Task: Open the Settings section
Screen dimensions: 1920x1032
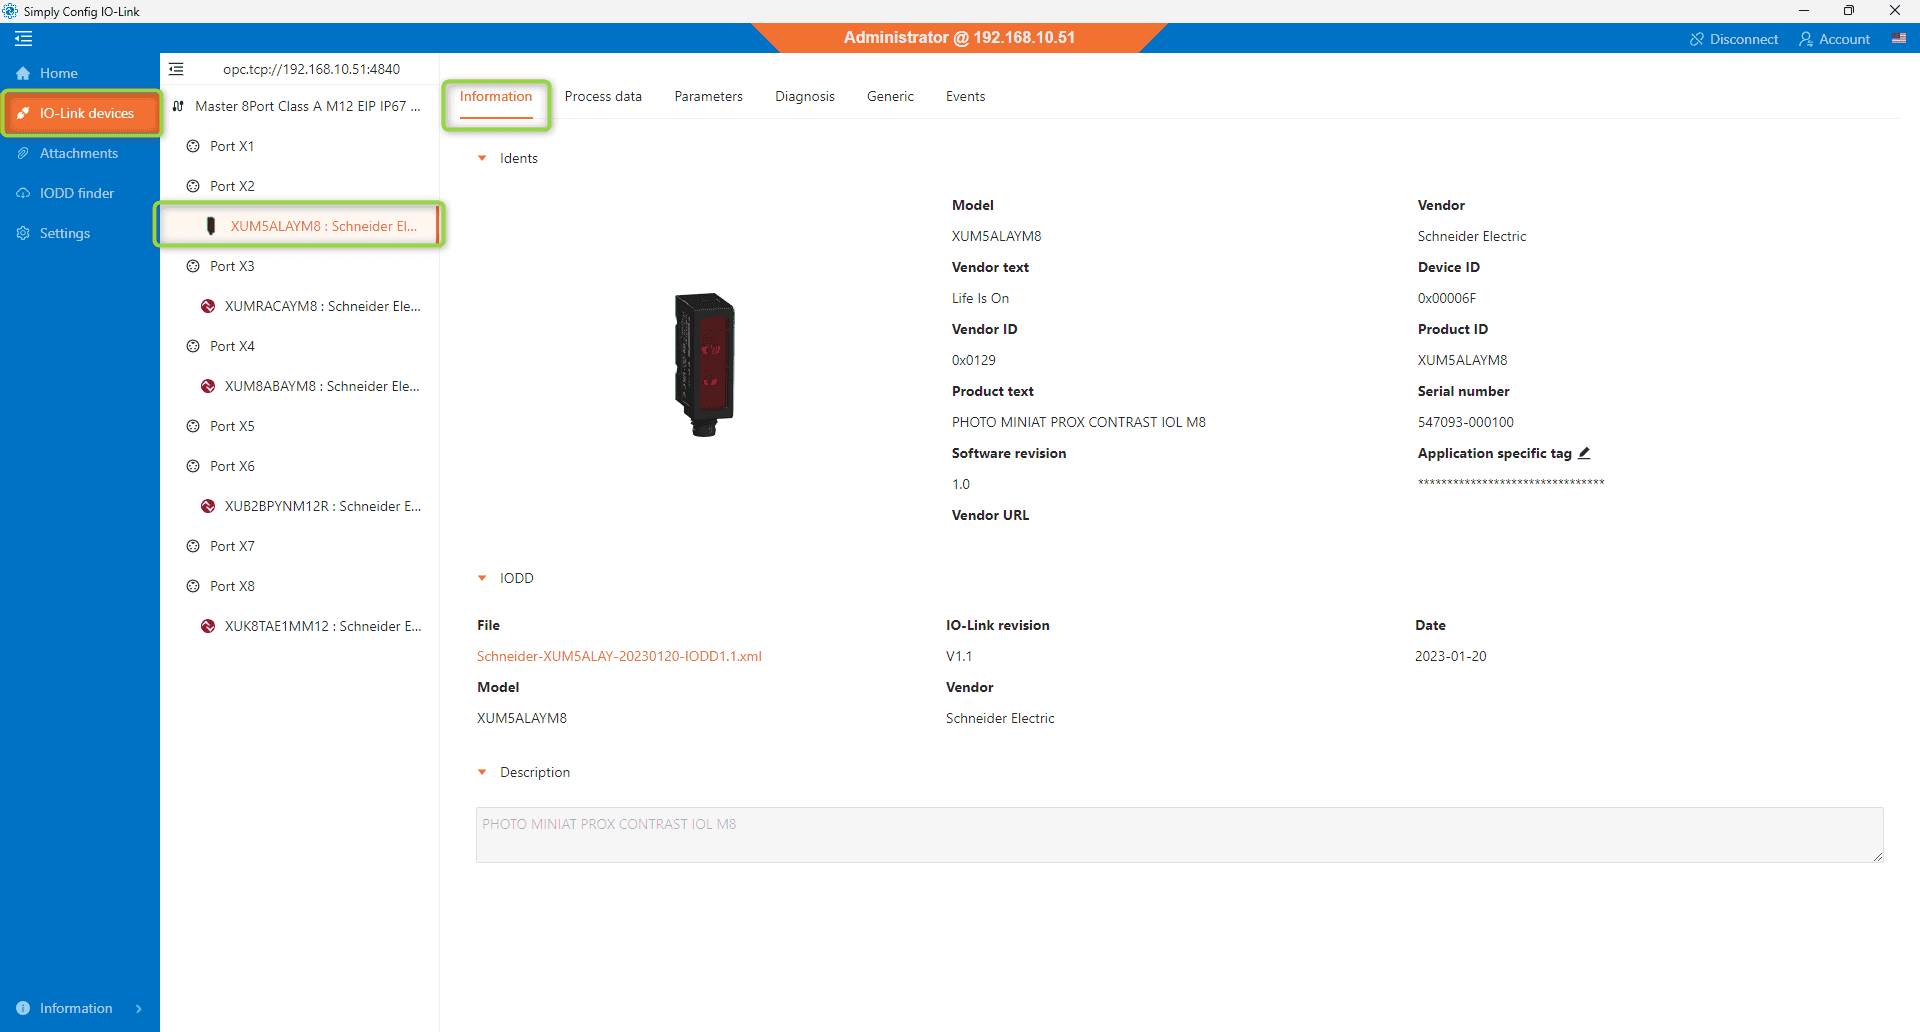Action: 64,232
